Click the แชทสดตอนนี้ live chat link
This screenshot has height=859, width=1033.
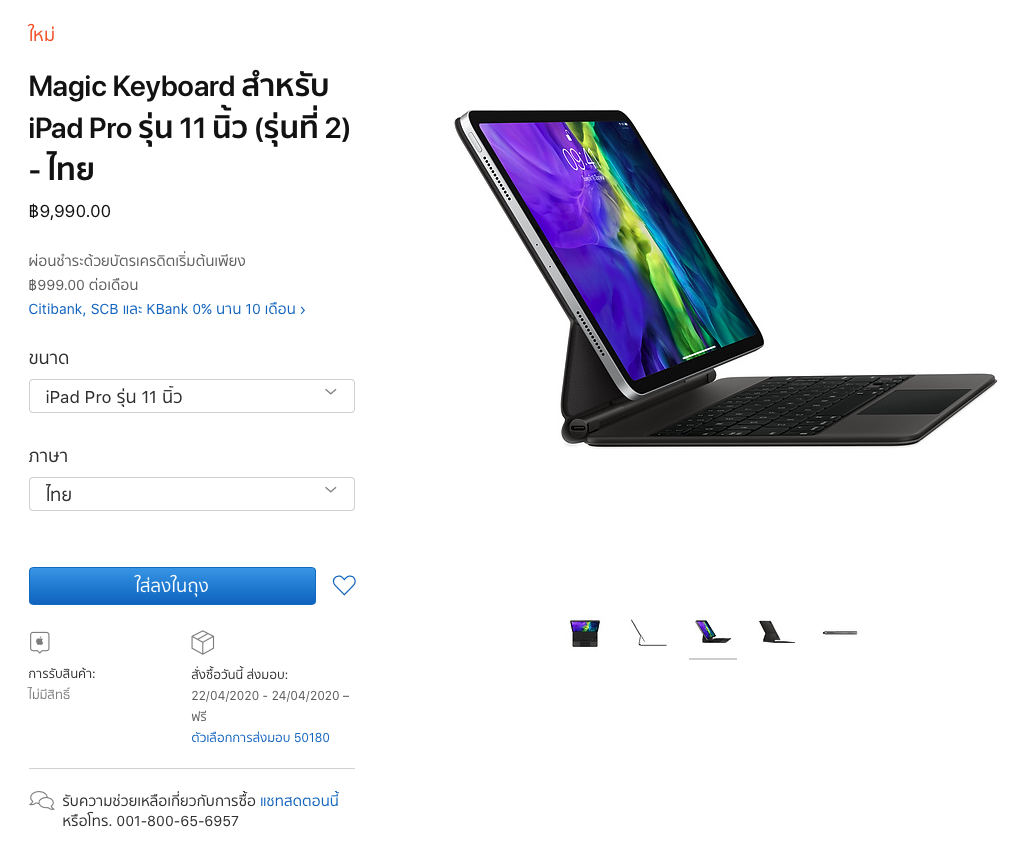(x=299, y=800)
